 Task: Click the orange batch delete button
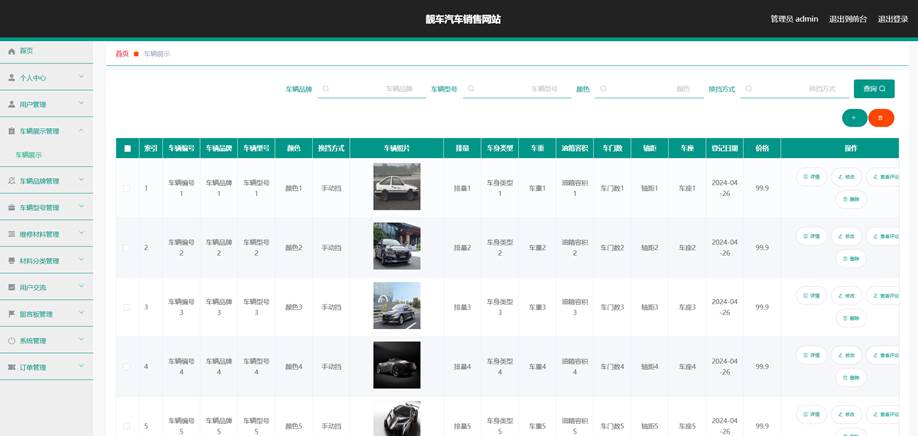881,118
